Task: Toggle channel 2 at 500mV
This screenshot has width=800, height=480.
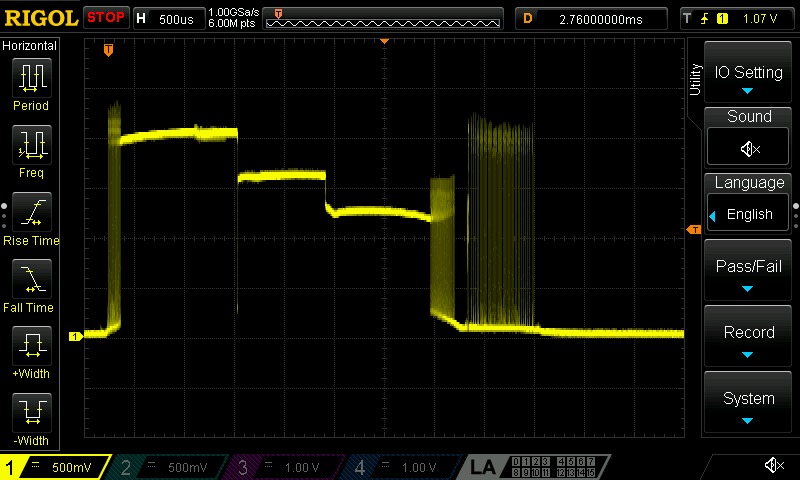Action: (167, 467)
